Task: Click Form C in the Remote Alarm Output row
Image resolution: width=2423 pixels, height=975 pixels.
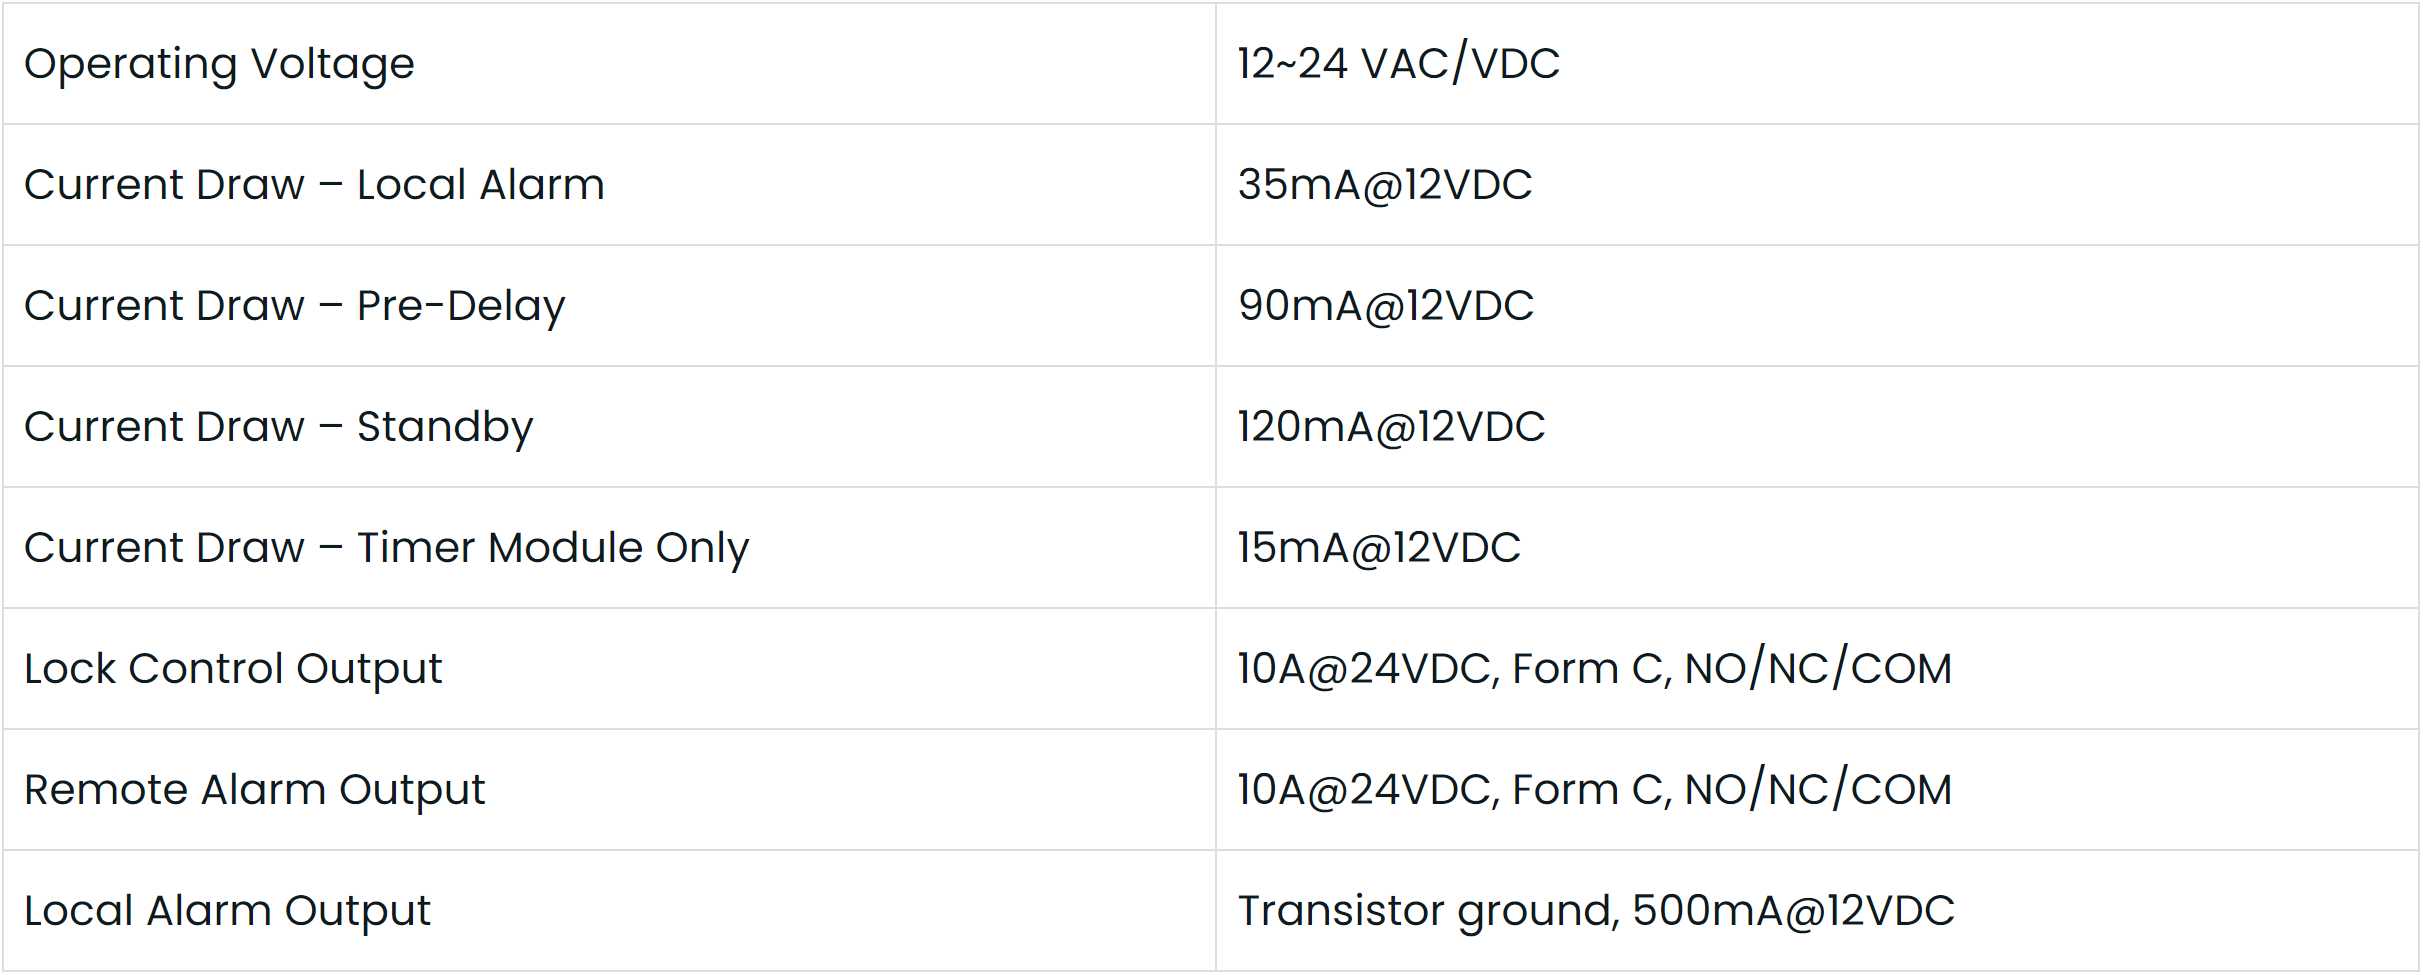Action: coord(1590,790)
